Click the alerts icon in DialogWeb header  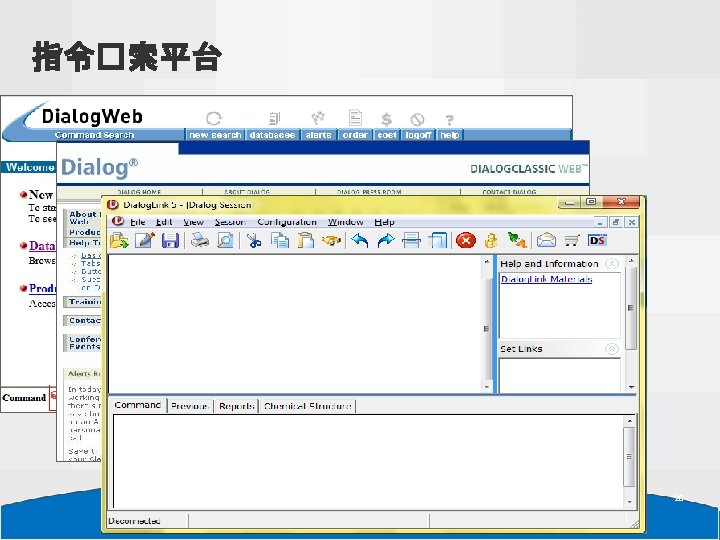(318, 118)
